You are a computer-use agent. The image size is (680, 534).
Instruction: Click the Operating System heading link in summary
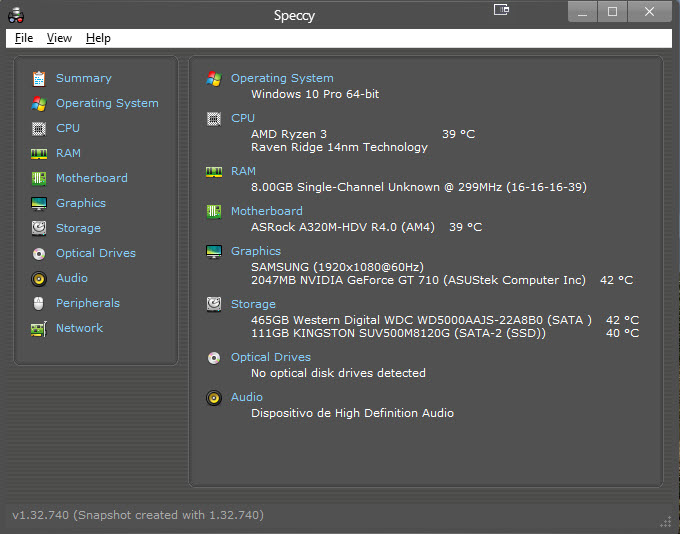(282, 78)
